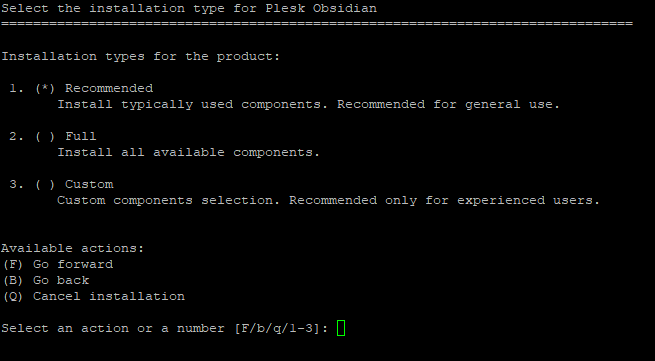Click the Full option label
This screenshot has height=361, width=655.
(81, 137)
